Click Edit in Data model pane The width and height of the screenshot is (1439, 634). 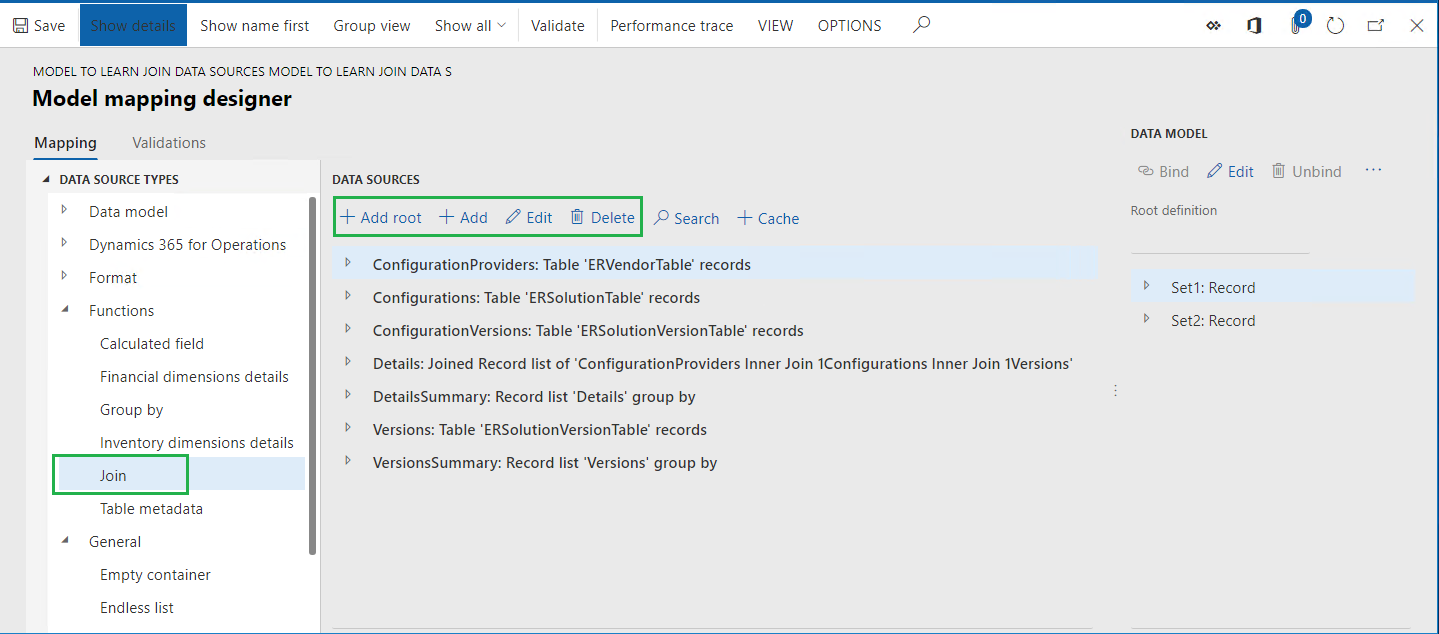click(x=1231, y=172)
